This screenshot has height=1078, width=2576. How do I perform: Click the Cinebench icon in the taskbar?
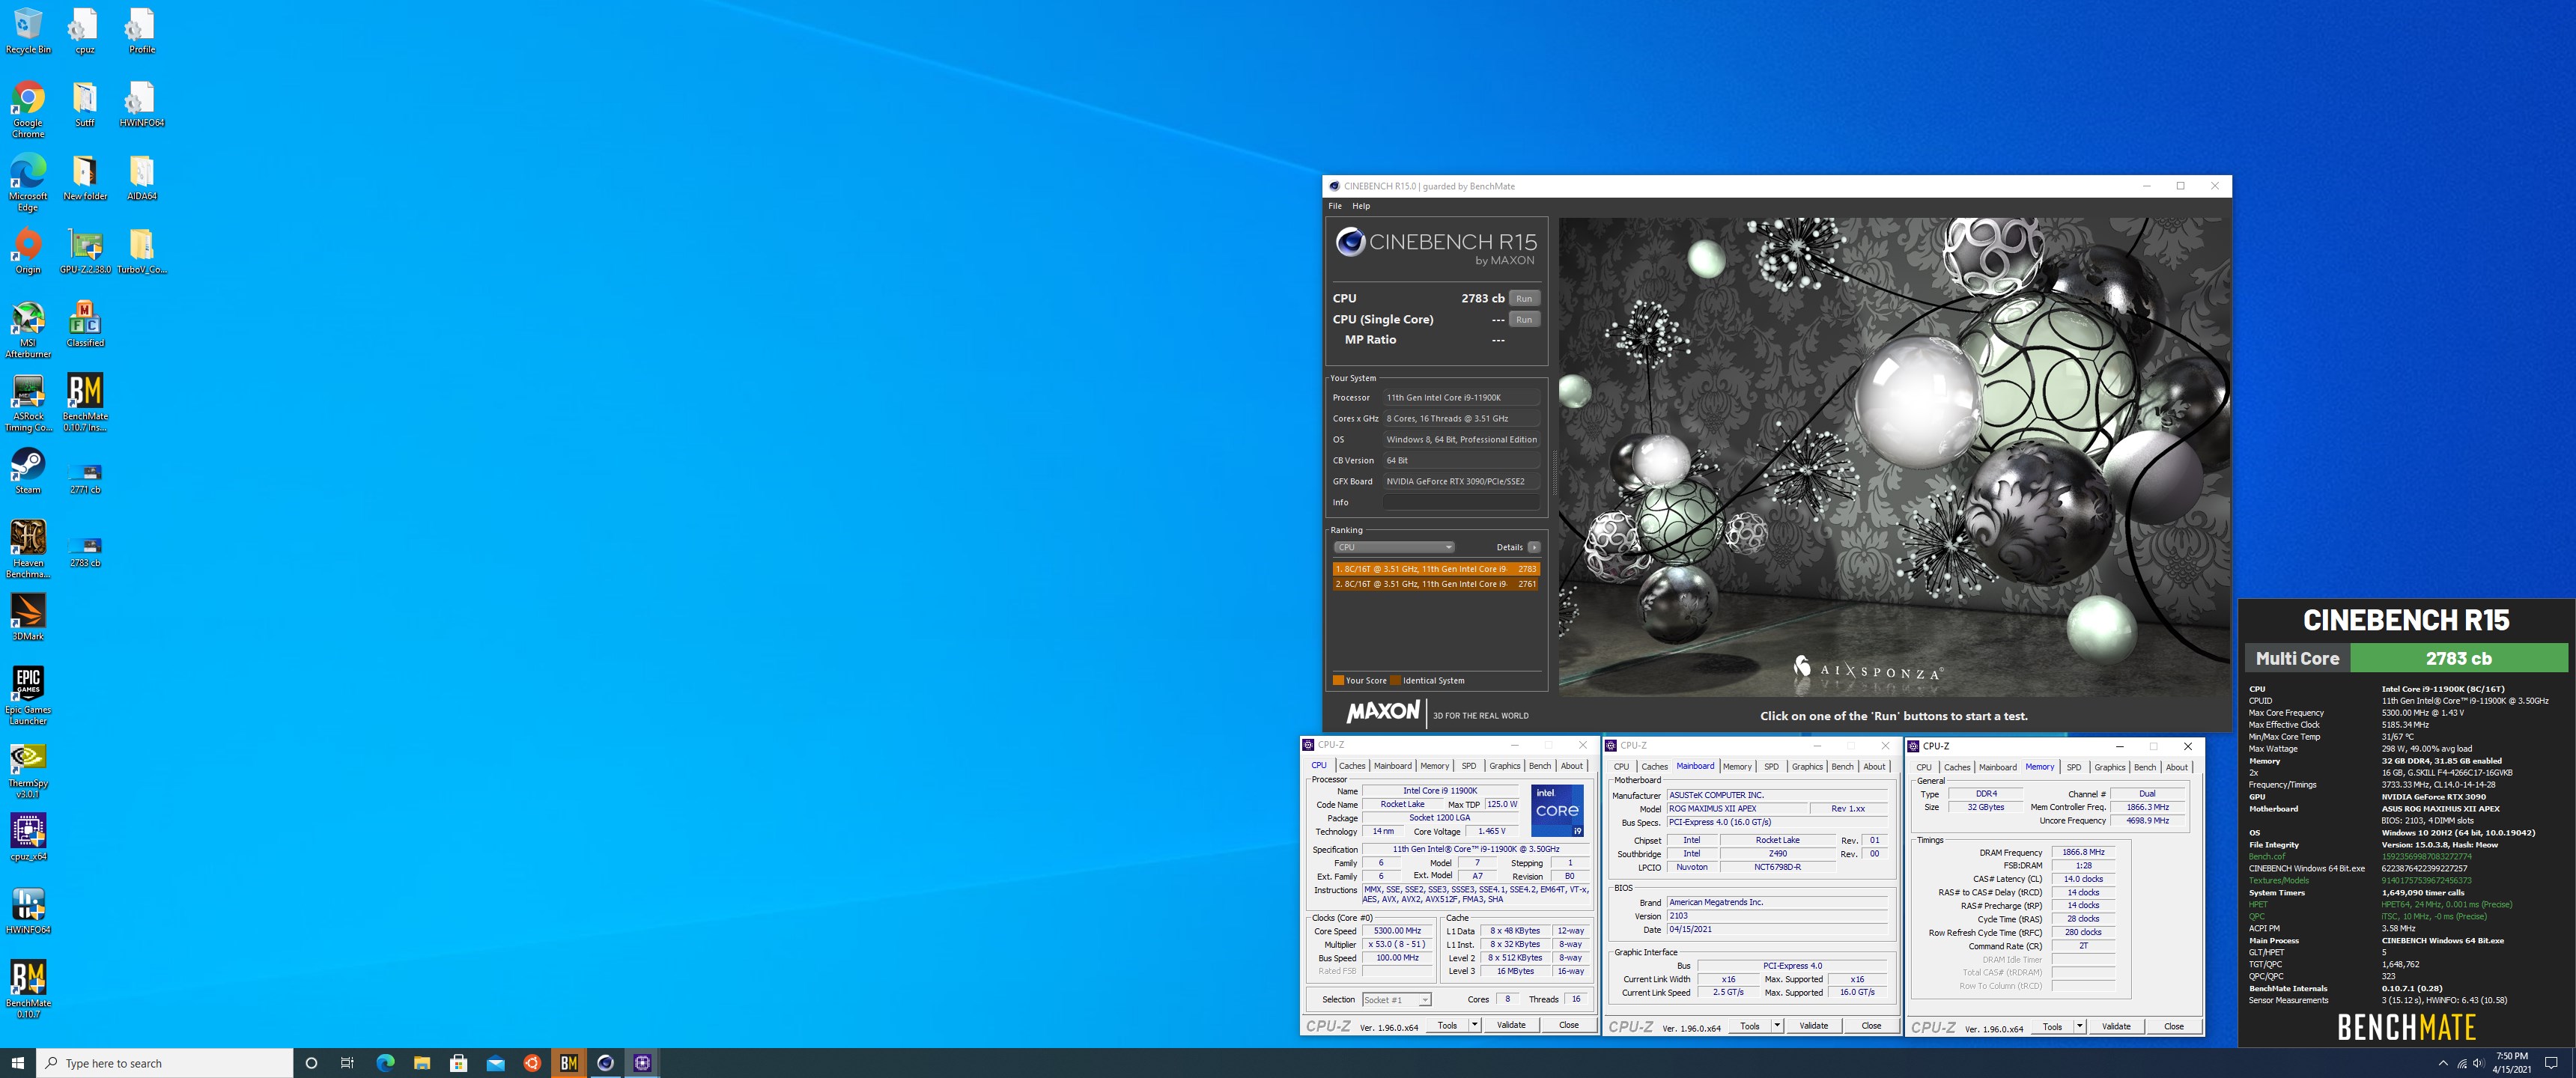point(606,1063)
